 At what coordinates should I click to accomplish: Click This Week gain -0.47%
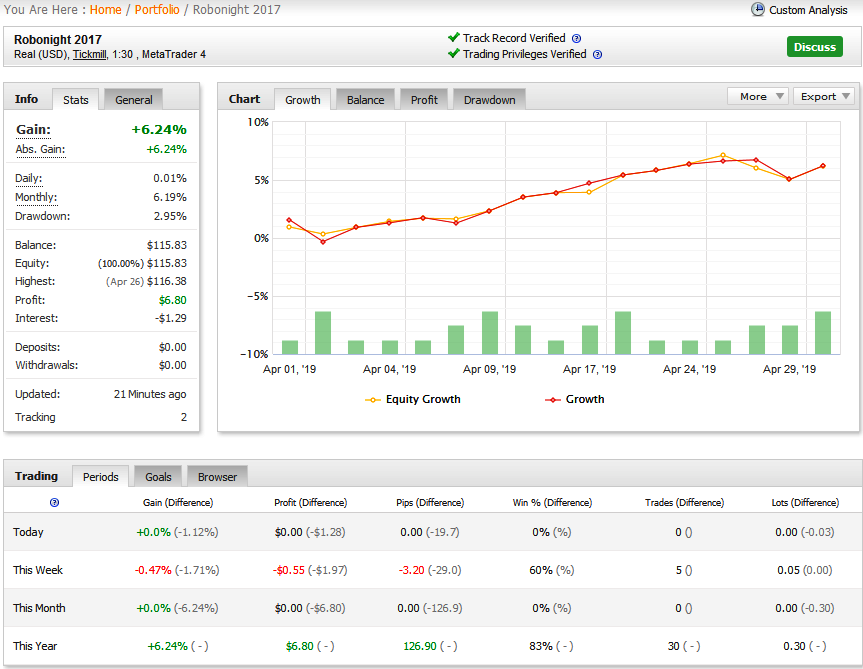coord(153,570)
